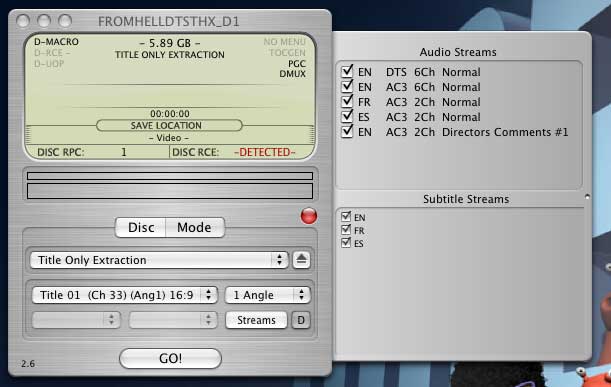Click the eject disc icon button
Screen dimensions: 611x387
(x=301, y=260)
